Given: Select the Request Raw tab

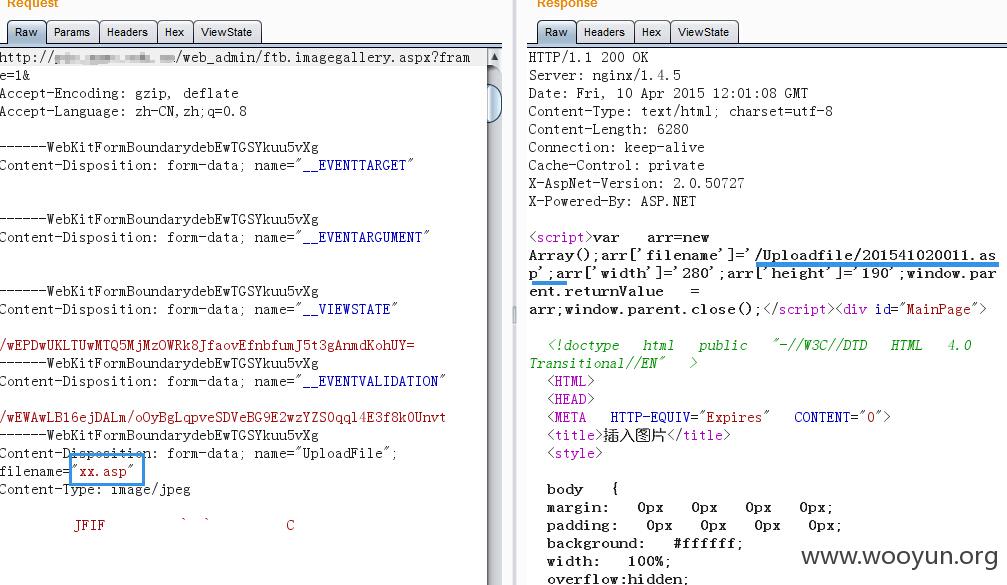Looking at the screenshot, I should 26,32.
